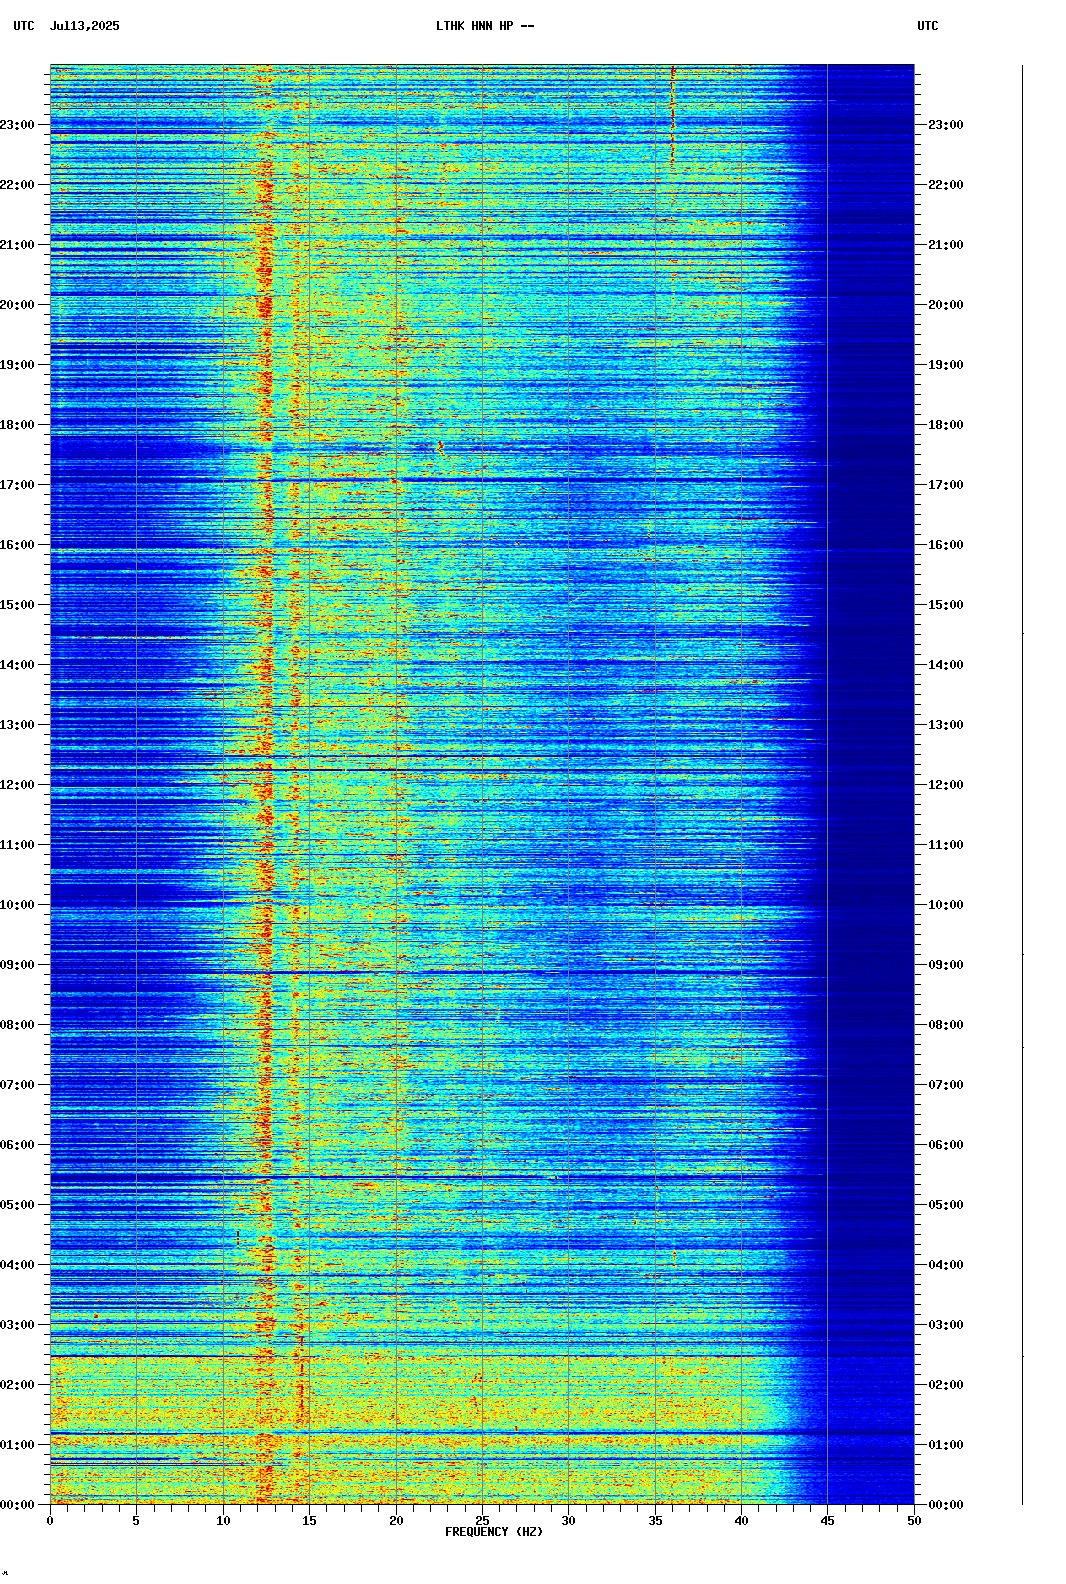1066x1584 pixels.
Task: Click 15:00 on the right time axis
Action: pyautogui.click(x=946, y=605)
